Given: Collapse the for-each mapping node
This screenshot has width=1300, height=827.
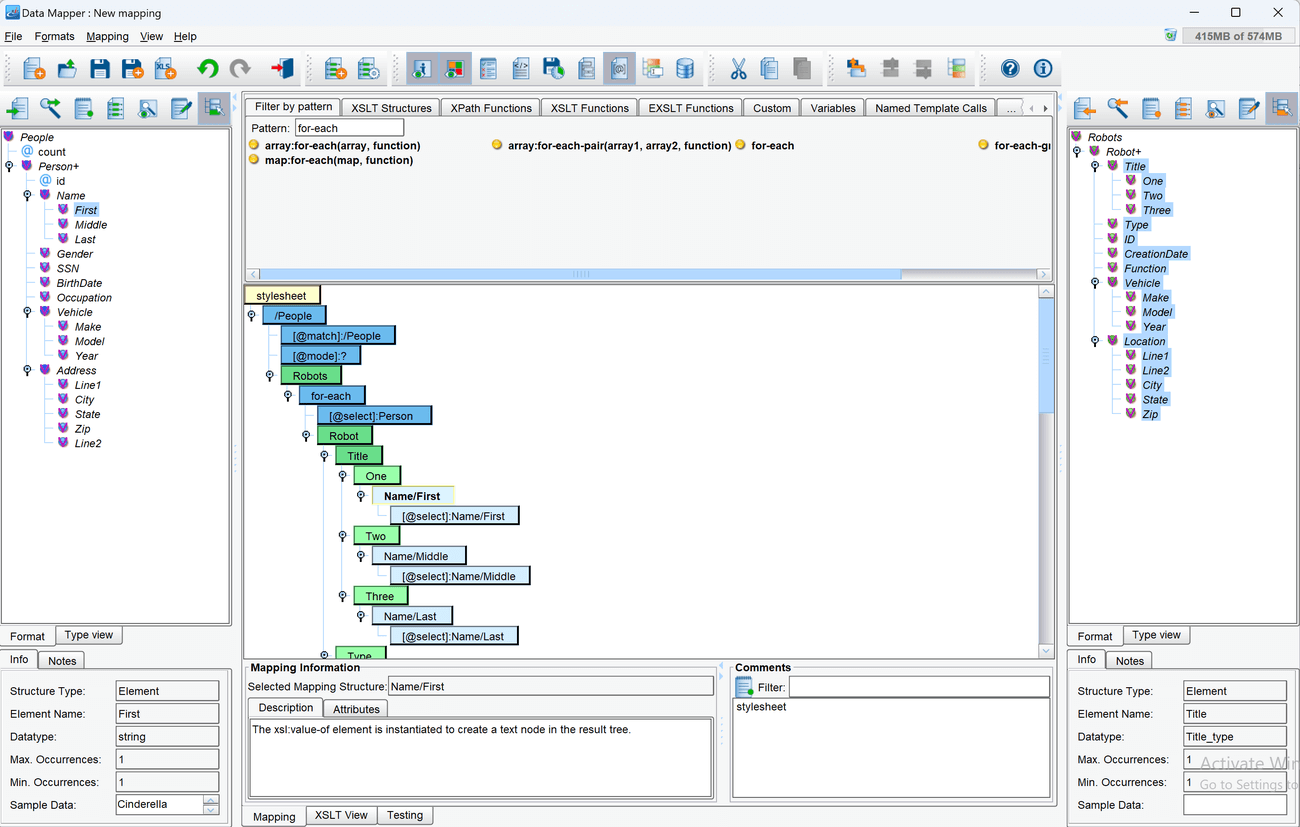Looking at the screenshot, I should pyautogui.click(x=288, y=396).
